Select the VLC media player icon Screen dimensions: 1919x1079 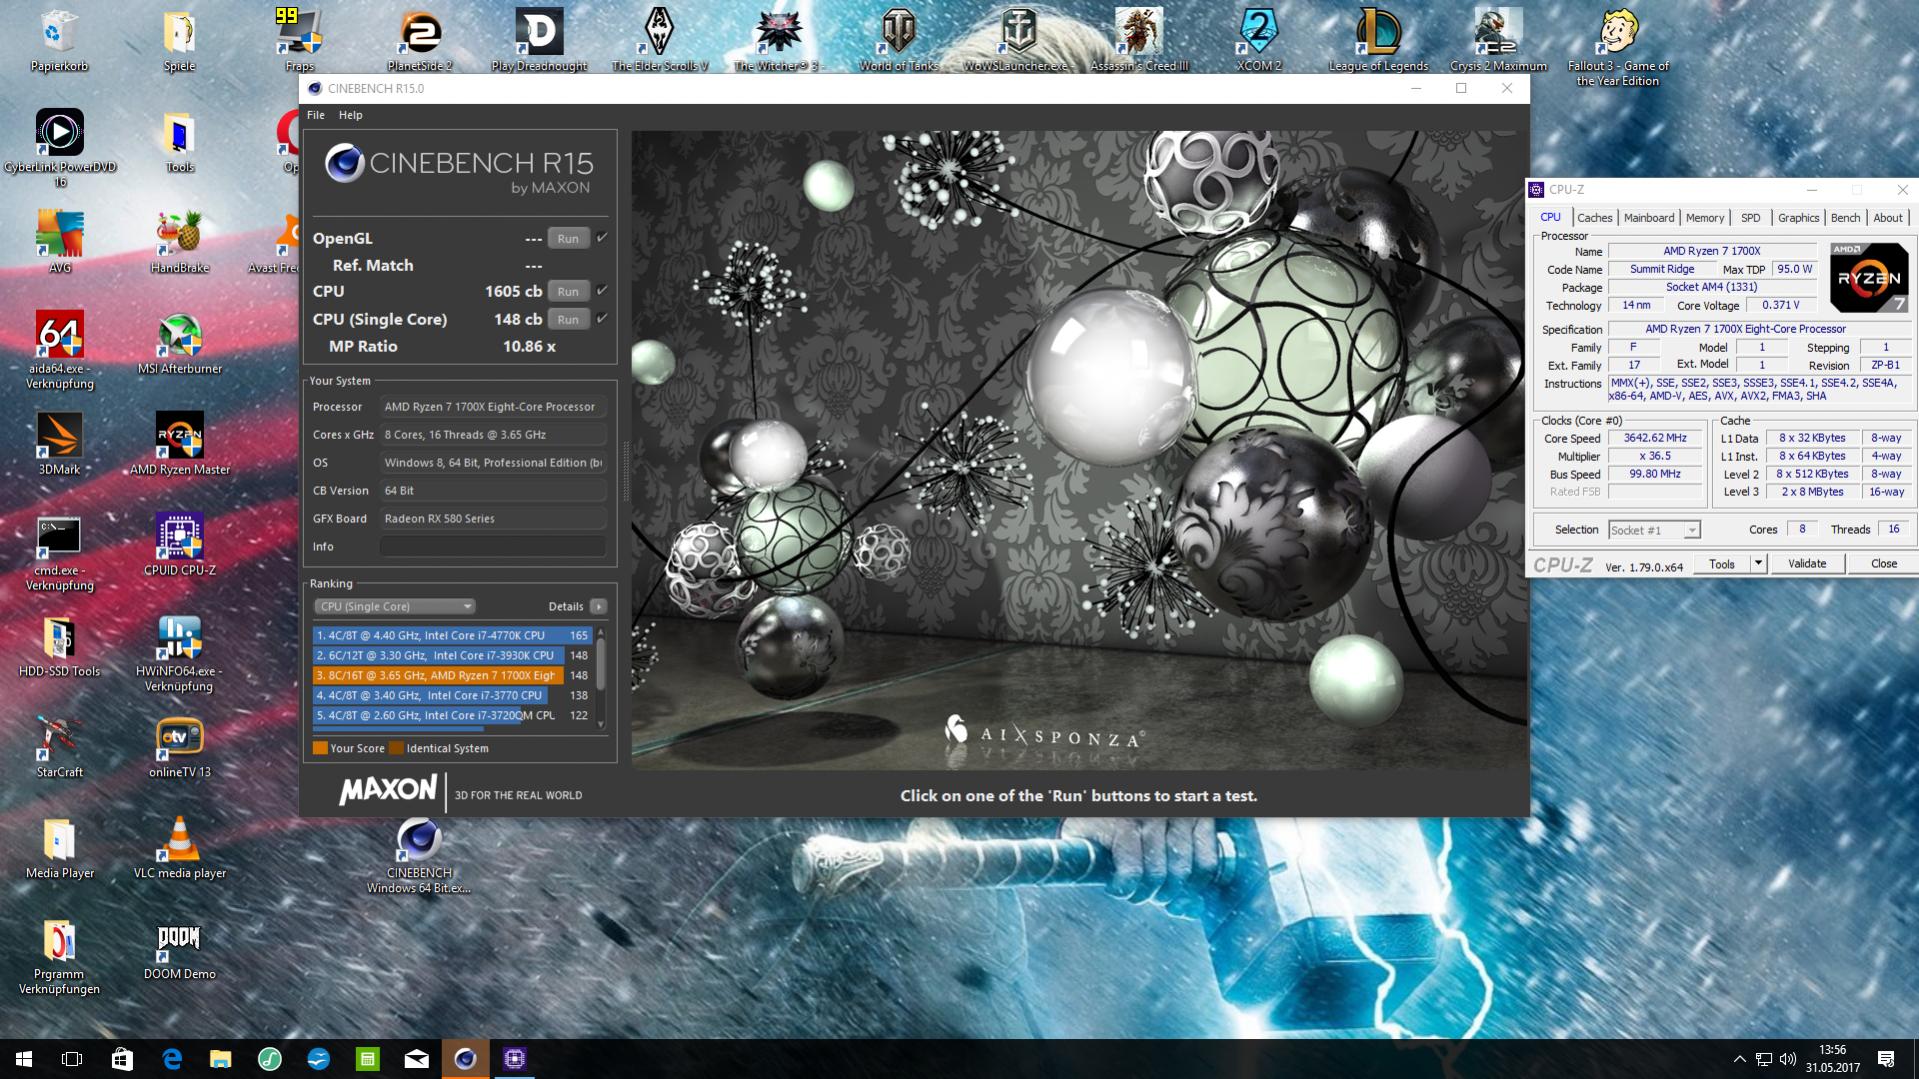[x=180, y=847]
